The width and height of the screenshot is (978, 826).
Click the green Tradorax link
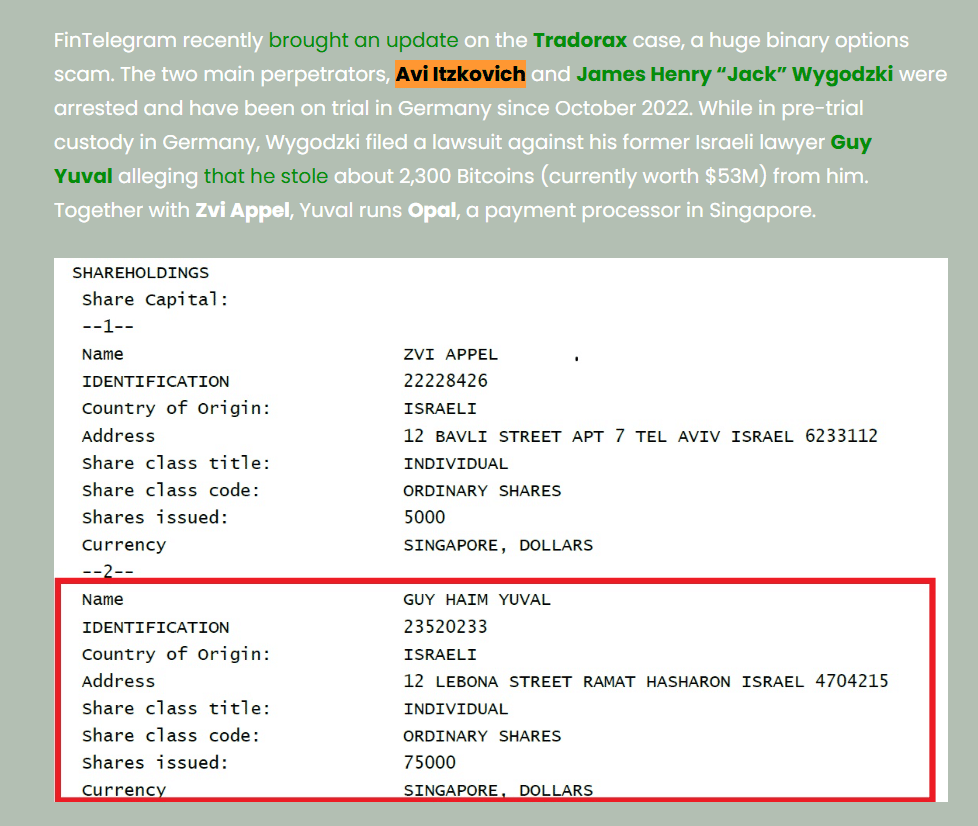[x=580, y=41]
